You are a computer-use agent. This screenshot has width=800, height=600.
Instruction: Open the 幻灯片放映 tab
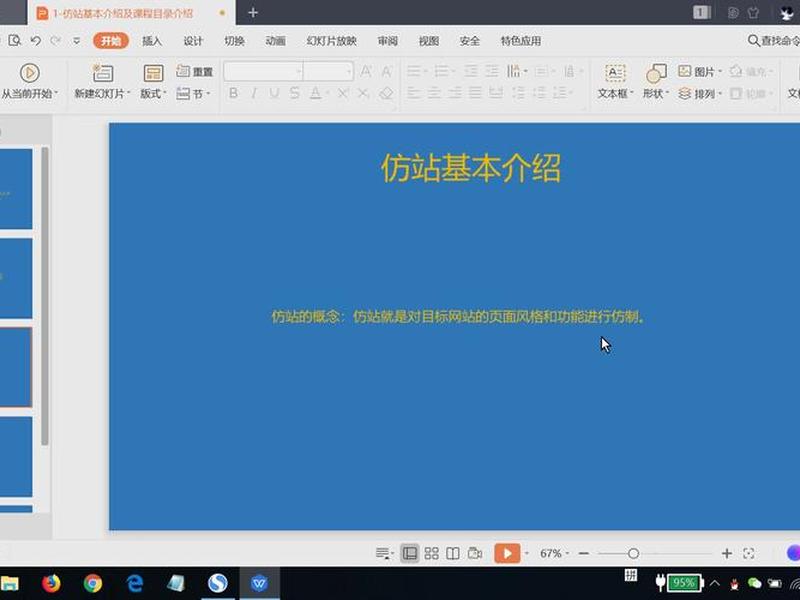click(331, 41)
